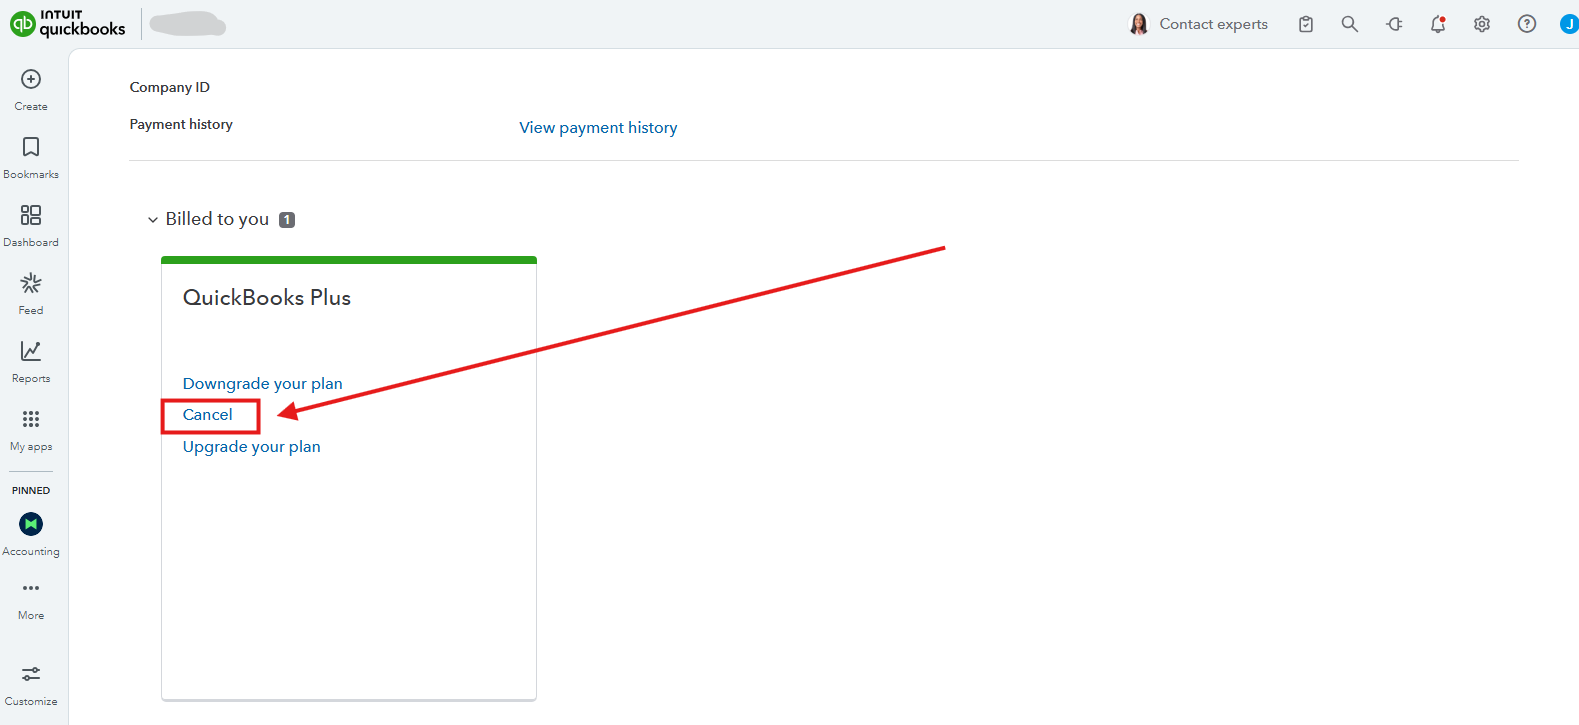Image resolution: width=1579 pixels, height=725 pixels.
Task: Open notifications bell icon
Action: 1438,24
